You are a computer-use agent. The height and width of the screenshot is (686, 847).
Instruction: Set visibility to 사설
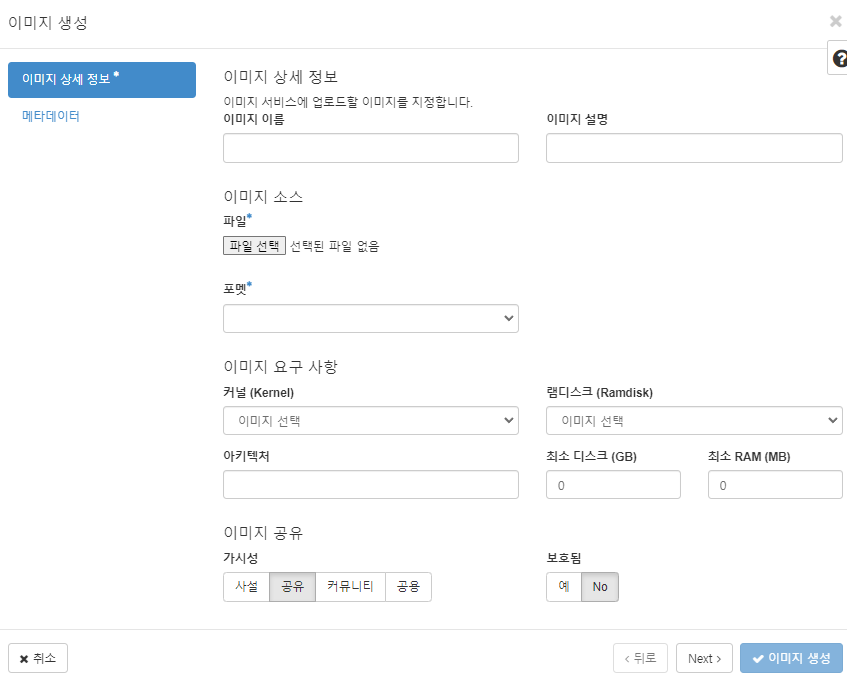tap(246, 587)
